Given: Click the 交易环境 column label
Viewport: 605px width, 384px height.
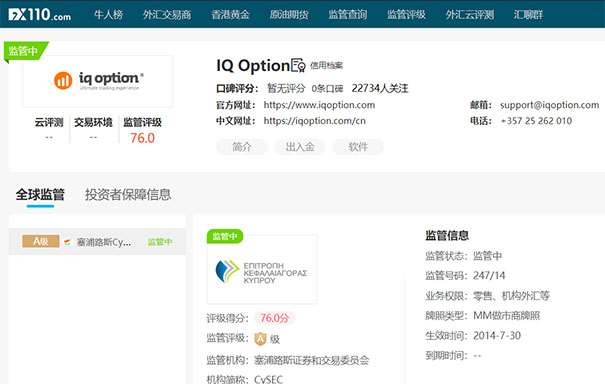Looking at the screenshot, I should [93, 122].
